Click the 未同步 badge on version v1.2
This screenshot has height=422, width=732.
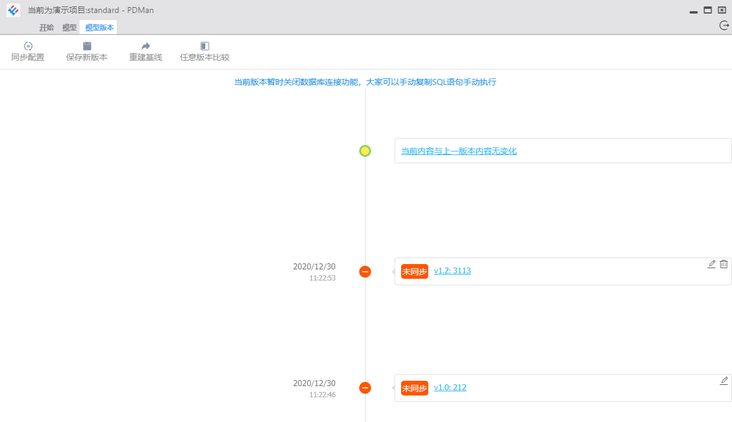point(414,272)
